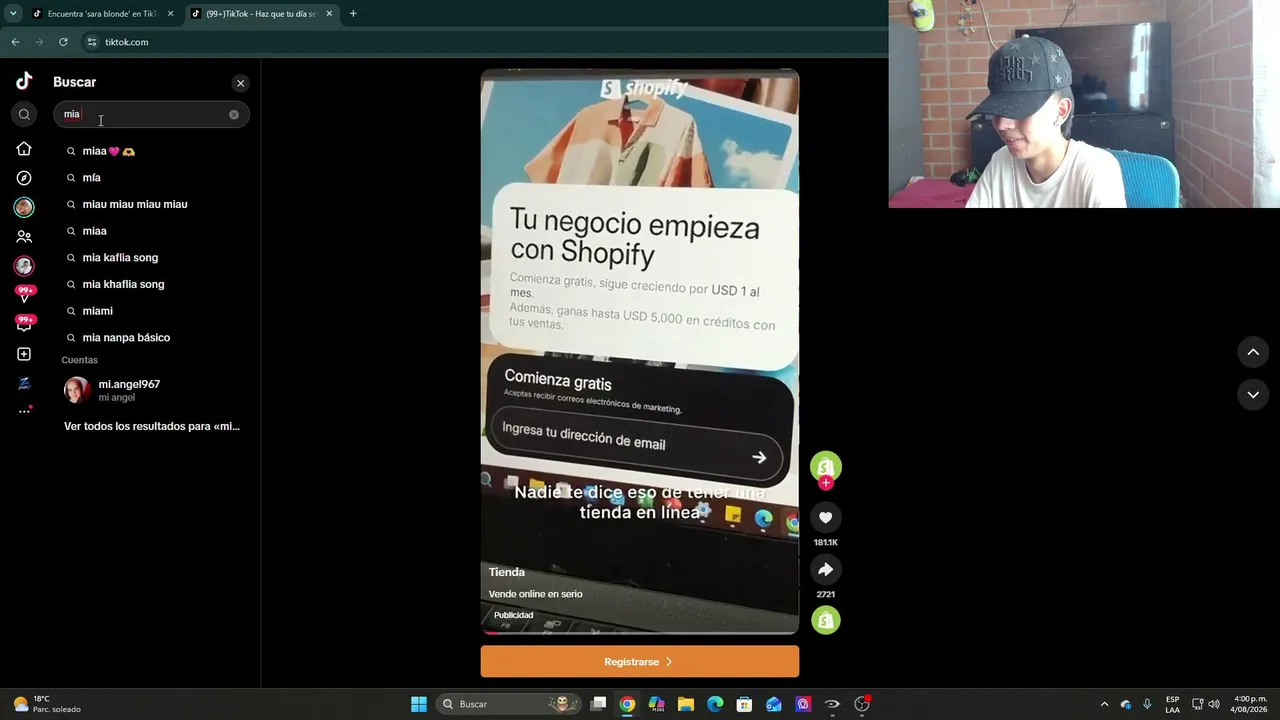Click the magnifier search icon in the sidebar
Screen dimensions: 1280x720
(x=24, y=114)
